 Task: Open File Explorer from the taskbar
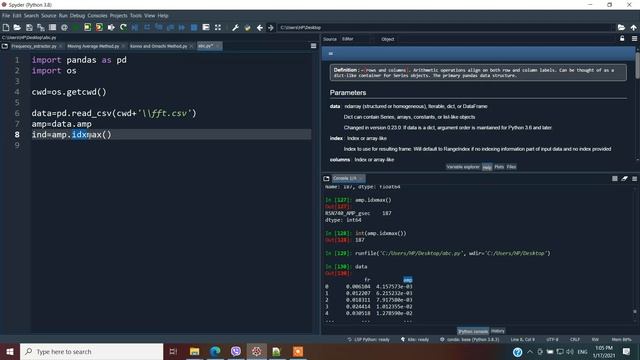click(x=195, y=351)
